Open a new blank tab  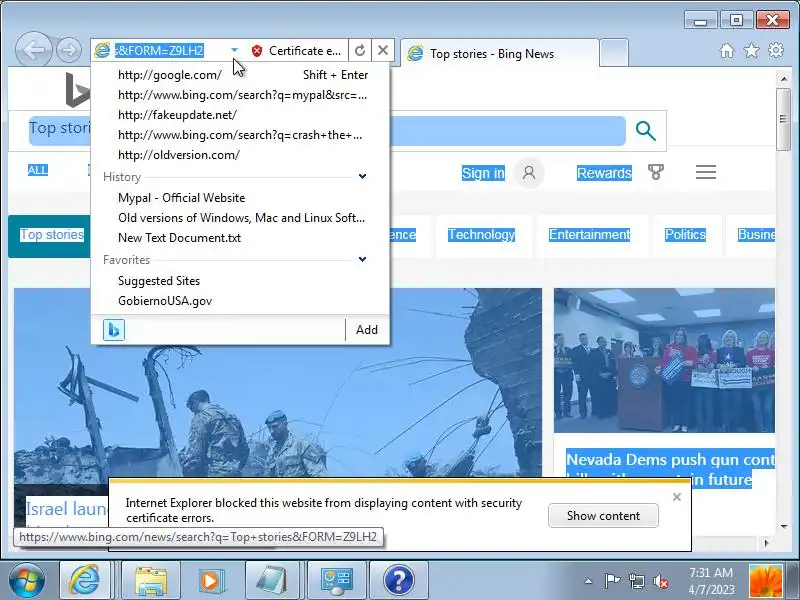[614, 53]
